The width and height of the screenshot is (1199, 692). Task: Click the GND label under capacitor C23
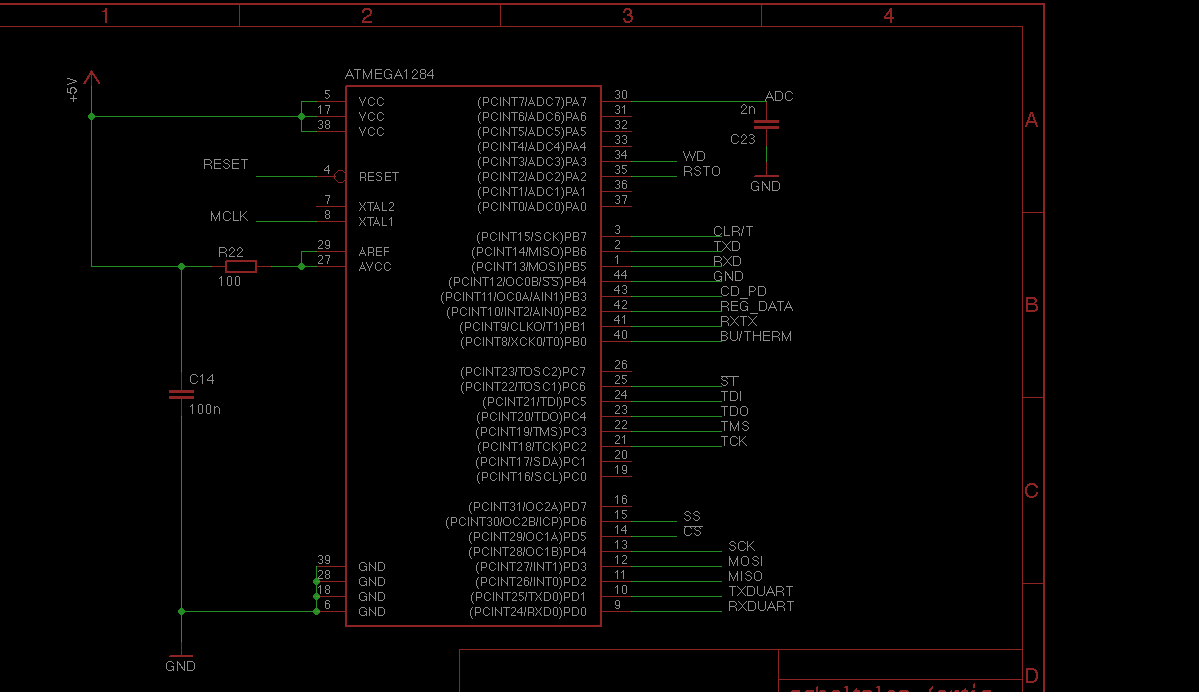tap(765, 186)
